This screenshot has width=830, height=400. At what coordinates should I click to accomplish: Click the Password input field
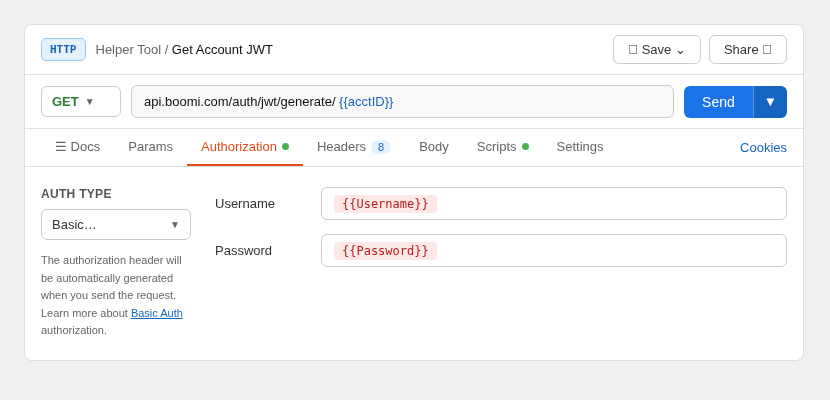pyautogui.click(x=554, y=251)
